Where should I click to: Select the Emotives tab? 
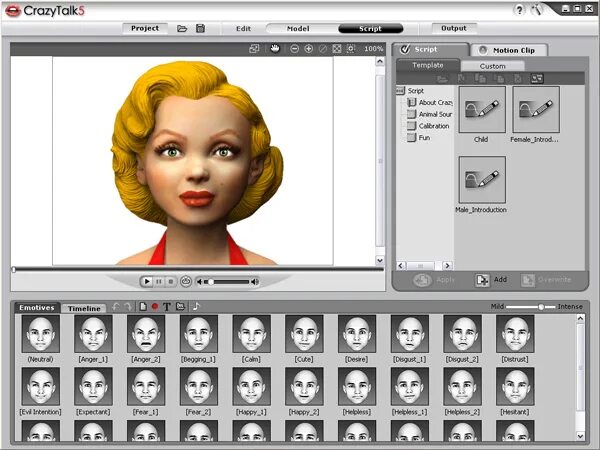pos(37,308)
